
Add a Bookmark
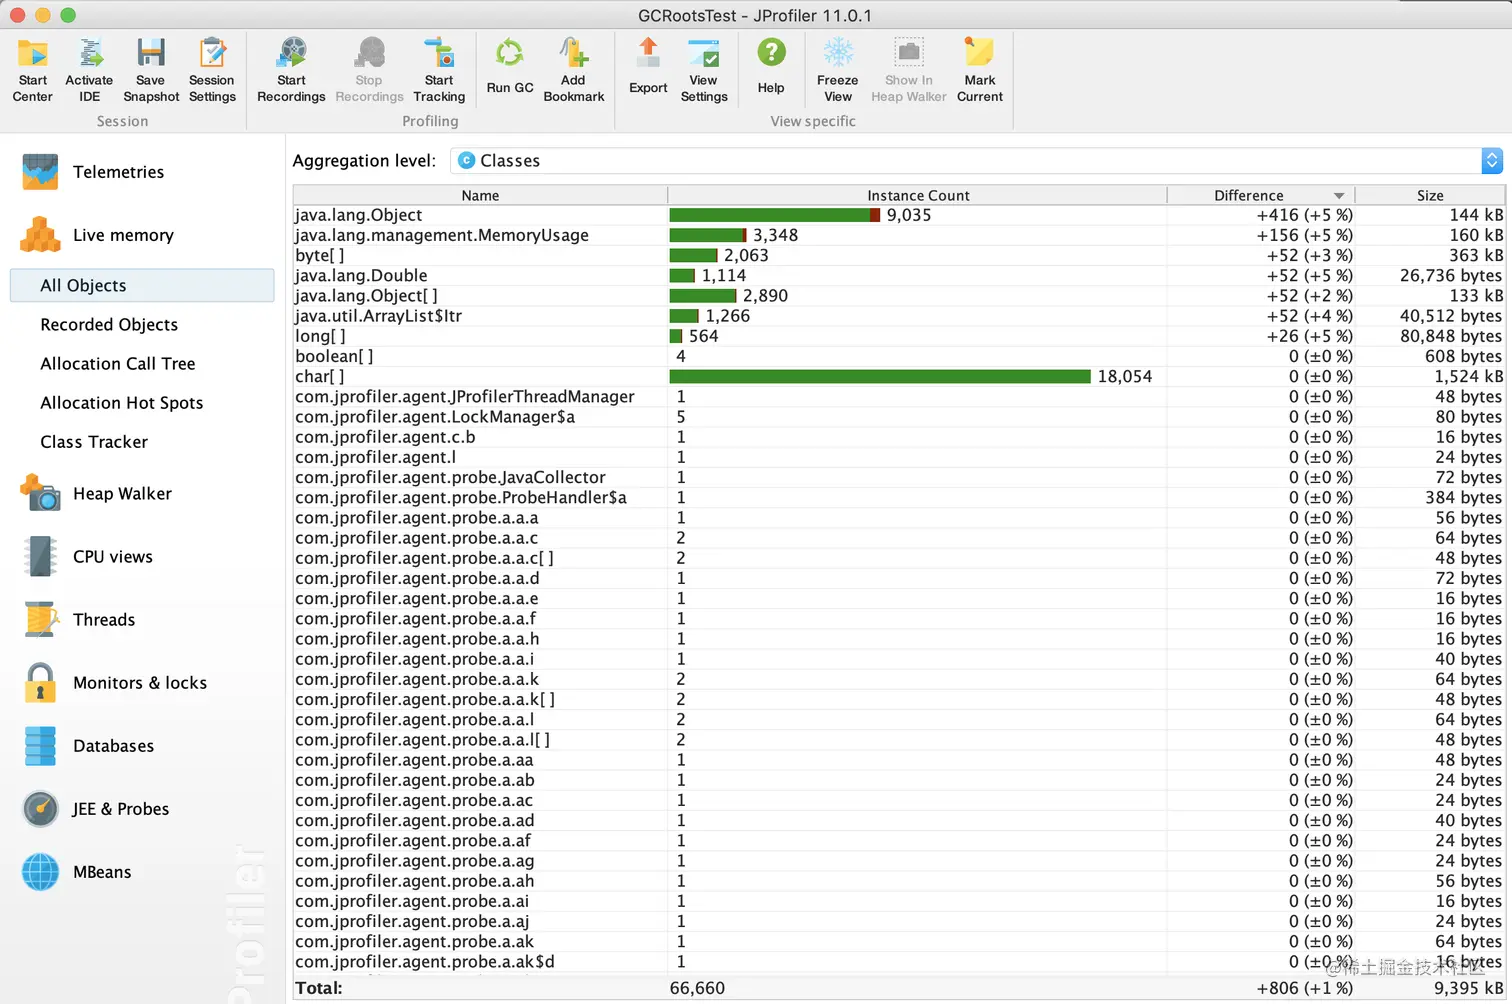574,69
